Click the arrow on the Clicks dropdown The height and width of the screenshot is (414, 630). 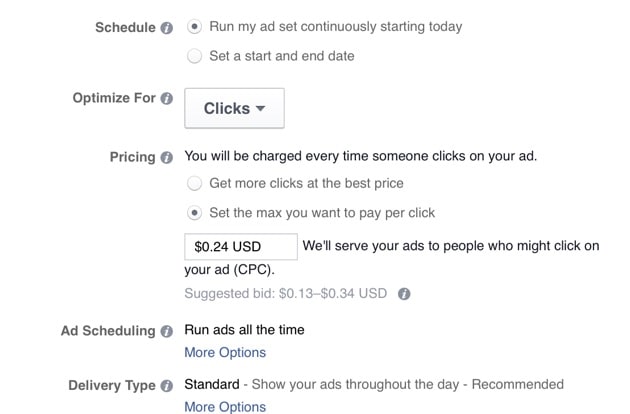click(x=260, y=109)
